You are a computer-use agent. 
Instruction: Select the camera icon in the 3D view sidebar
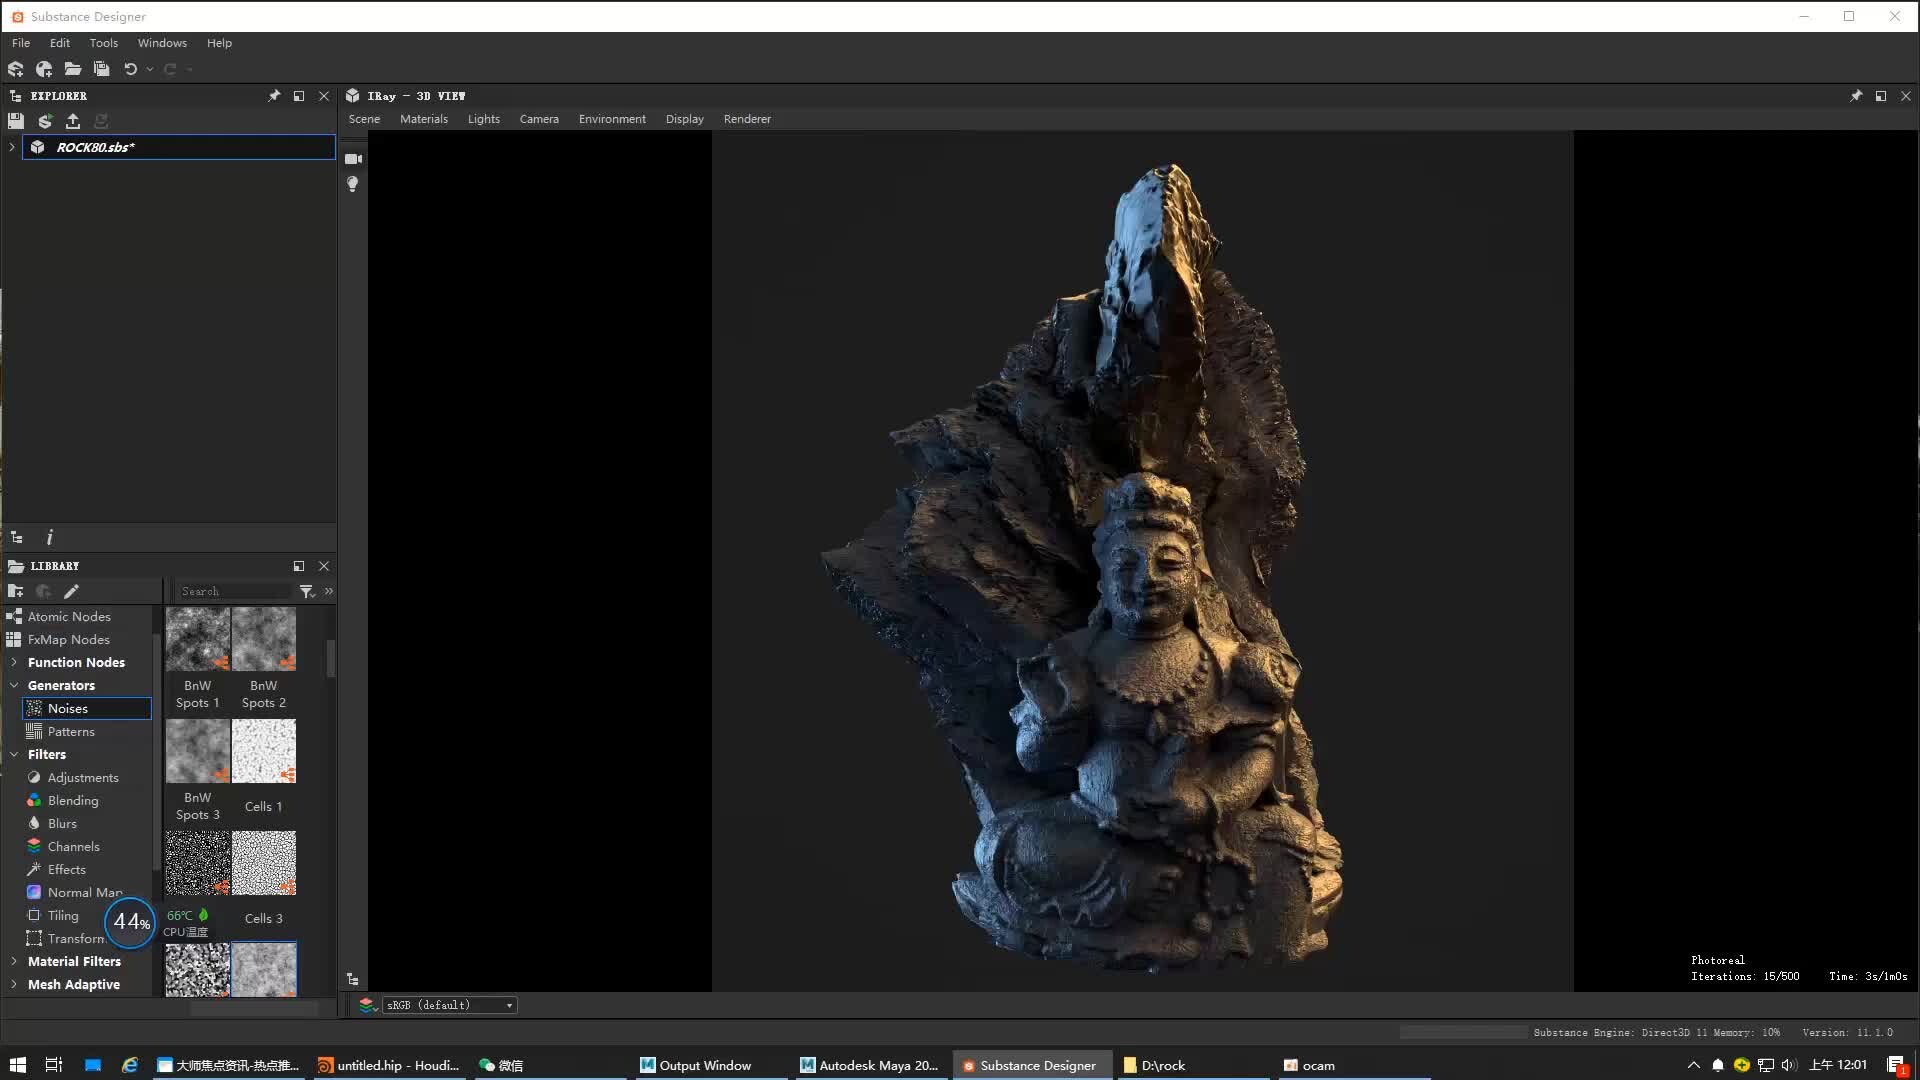tap(353, 158)
